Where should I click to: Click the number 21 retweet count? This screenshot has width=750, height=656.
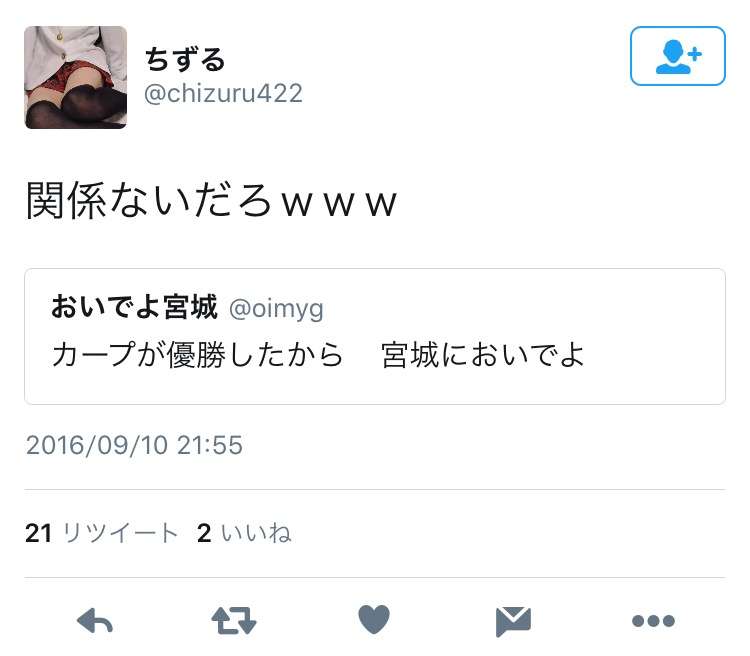38,534
